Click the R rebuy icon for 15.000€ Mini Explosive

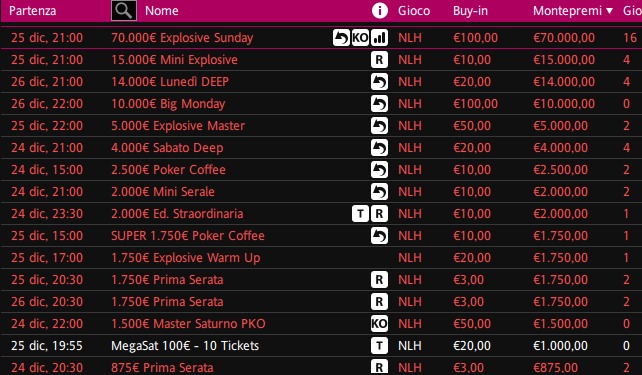click(380, 60)
